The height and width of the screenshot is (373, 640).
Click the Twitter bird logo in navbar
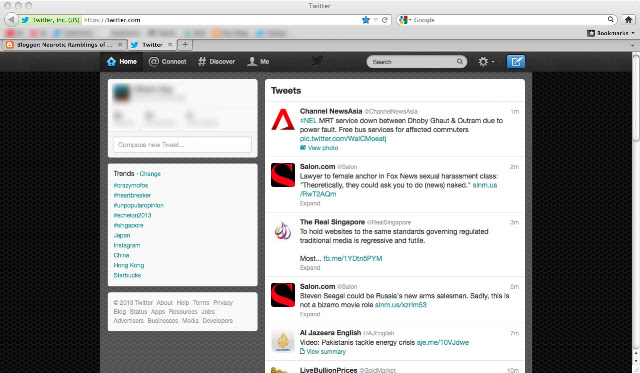(318, 61)
